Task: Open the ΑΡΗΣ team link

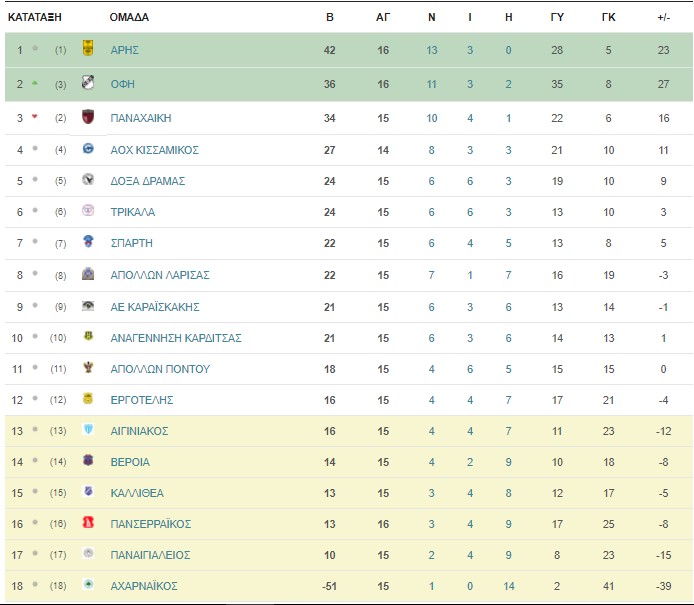Action: 124,50
